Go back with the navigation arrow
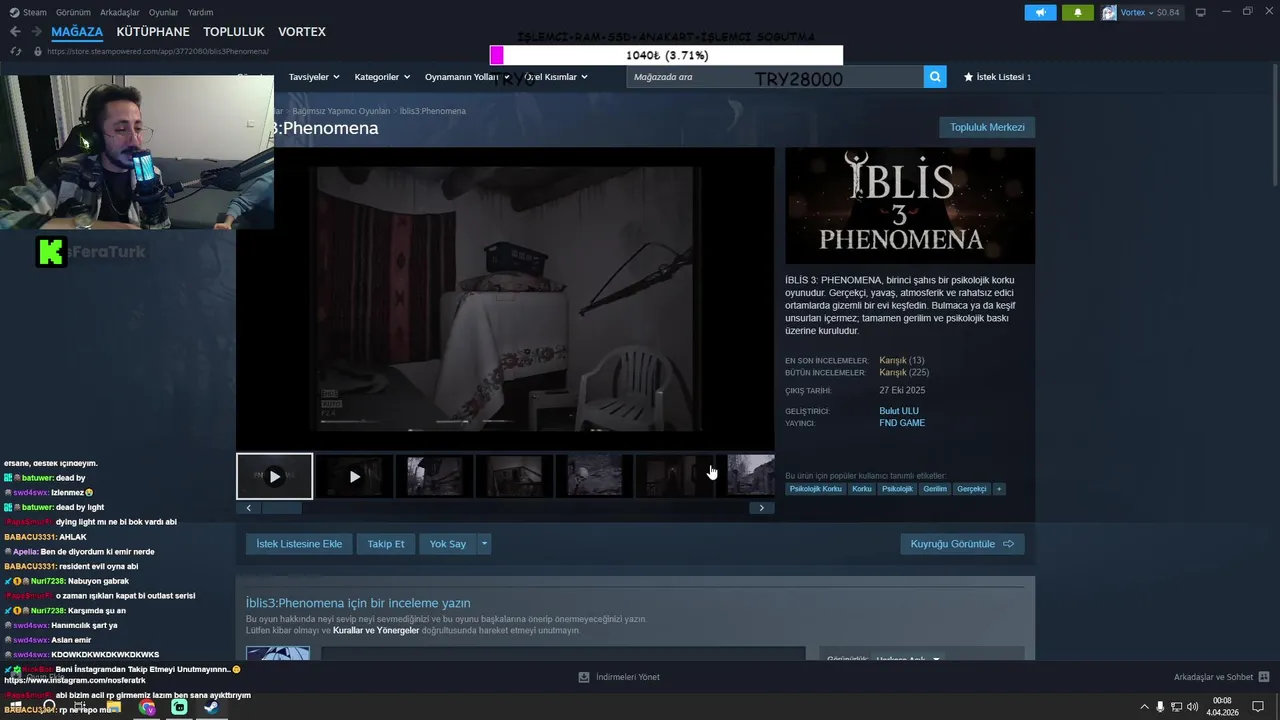 click(x=15, y=32)
